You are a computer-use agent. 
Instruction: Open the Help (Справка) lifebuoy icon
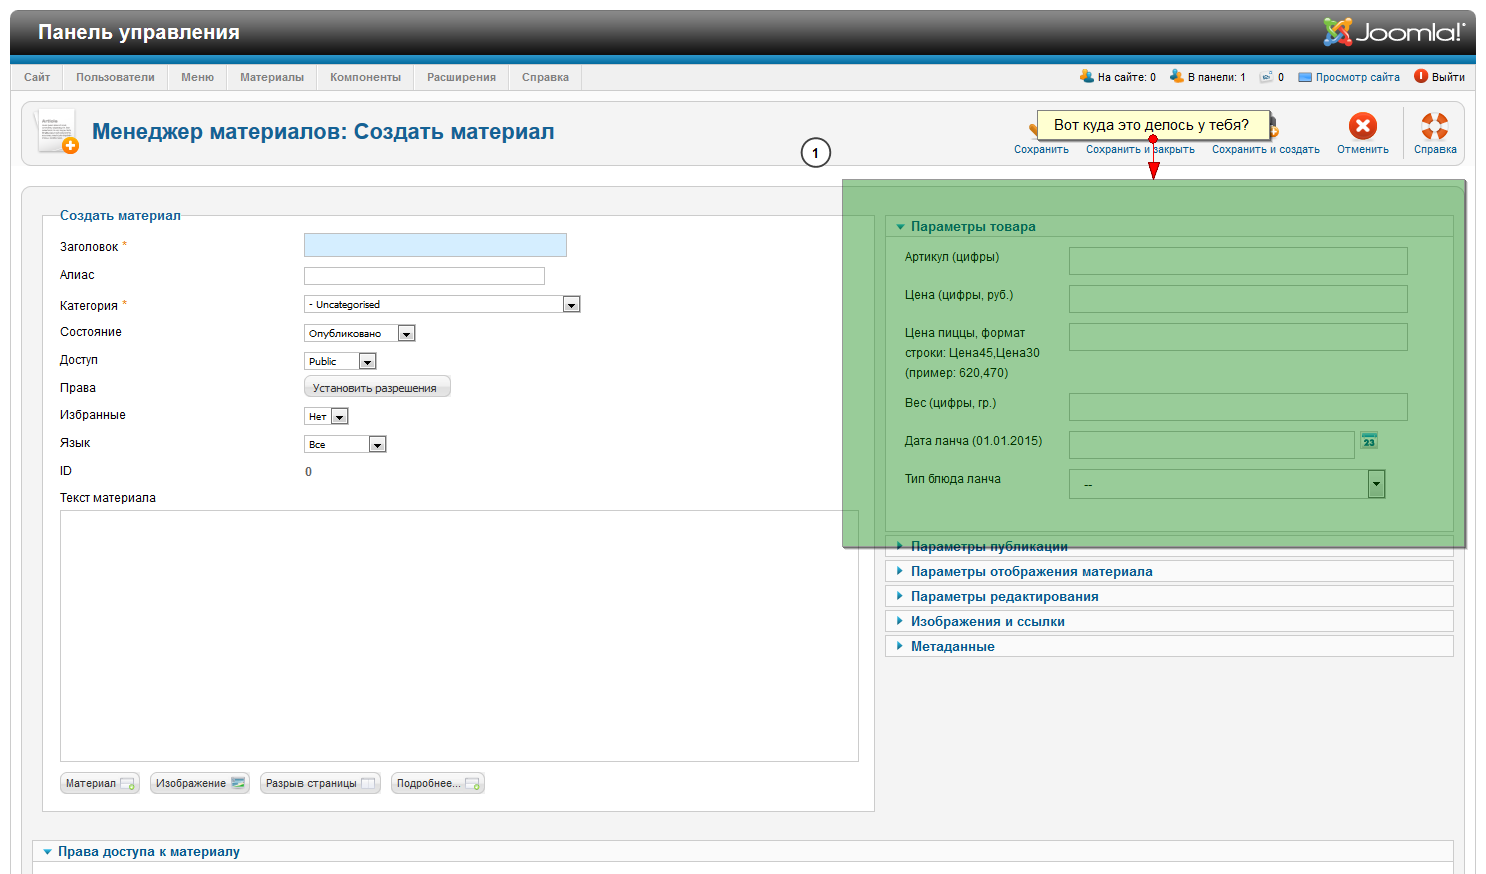(x=1434, y=127)
